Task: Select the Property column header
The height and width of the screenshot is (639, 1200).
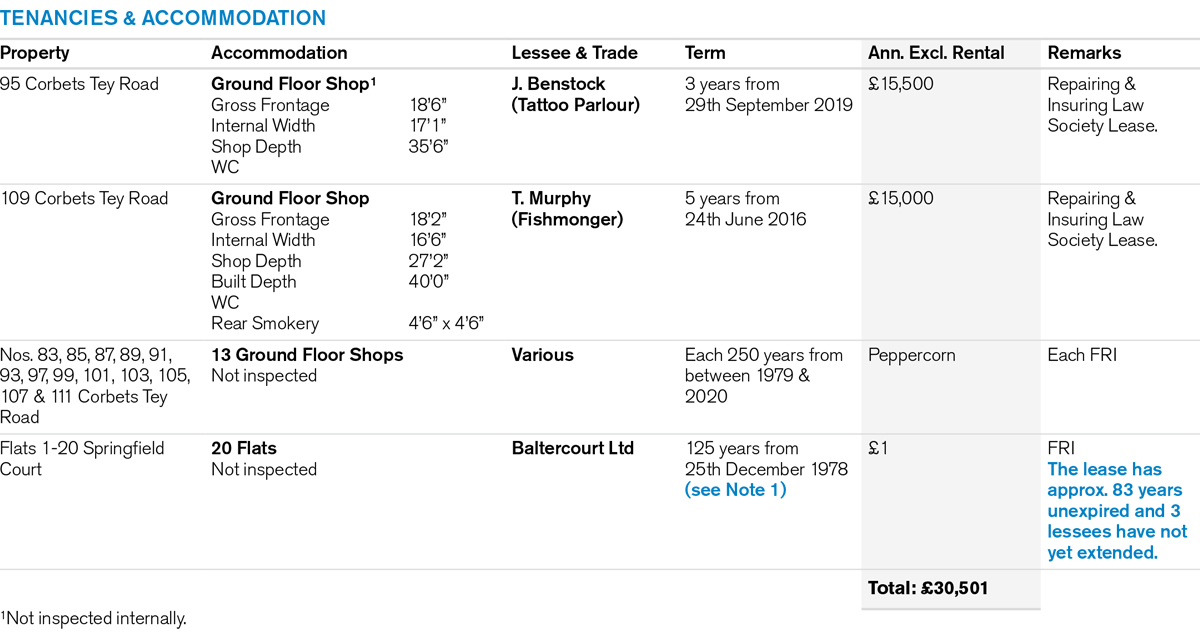Action: click(x=35, y=53)
